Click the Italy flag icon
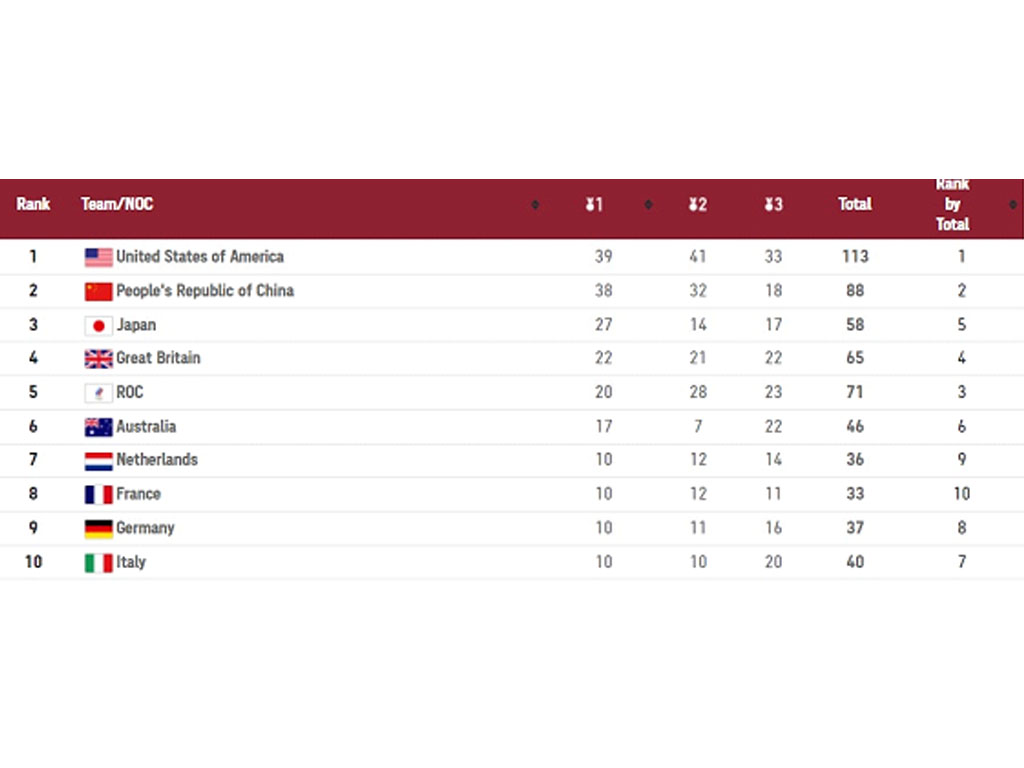This screenshot has height=768, width=1024. [99, 563]
